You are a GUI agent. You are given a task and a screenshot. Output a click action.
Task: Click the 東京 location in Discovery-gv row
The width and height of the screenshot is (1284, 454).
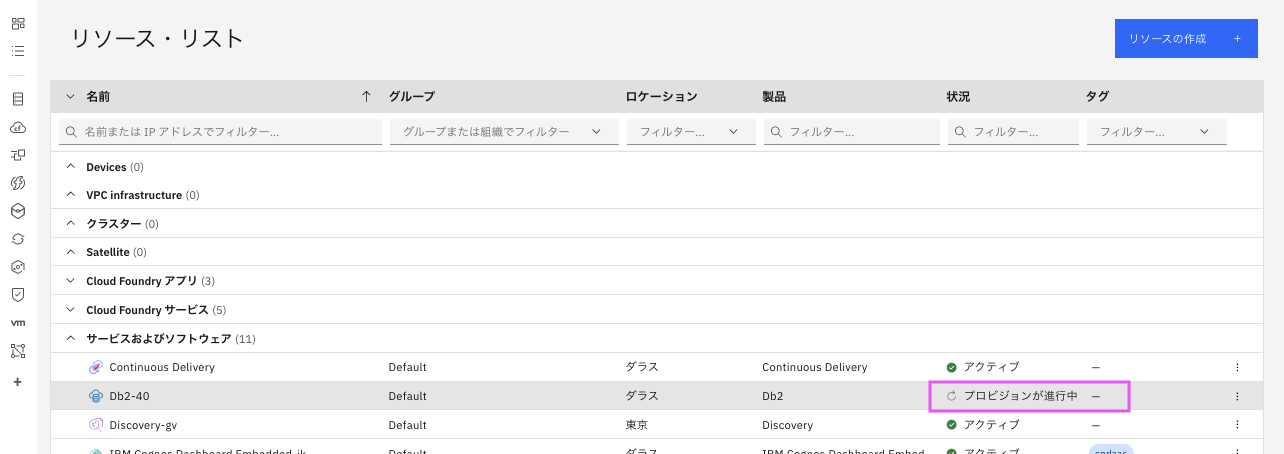click(x=636, y=425)
